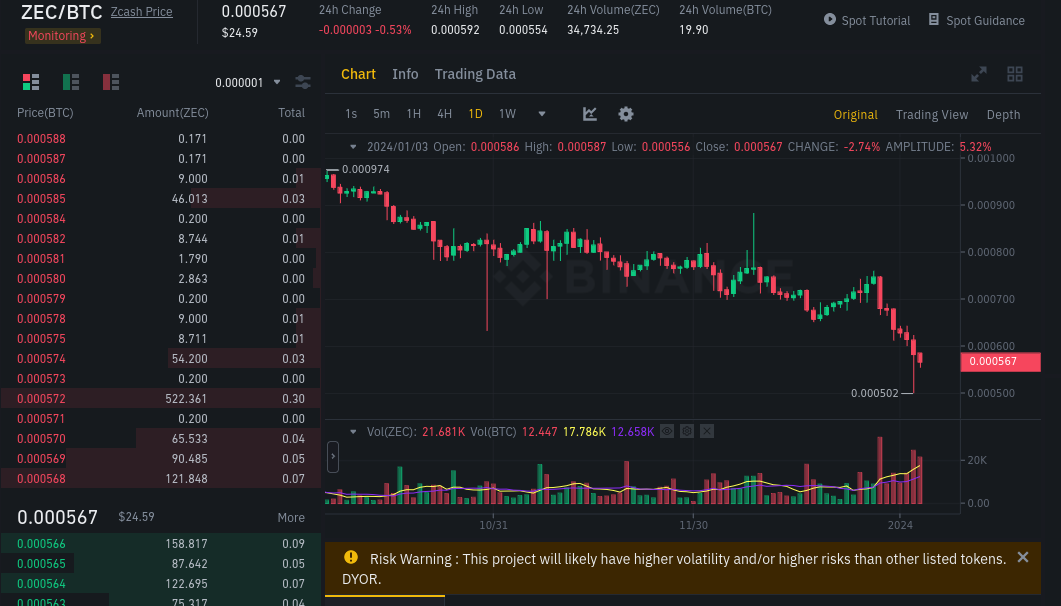
Task: Dismiss the risk warning banner
Action: pyautogui.click(x=1023, y=557)
